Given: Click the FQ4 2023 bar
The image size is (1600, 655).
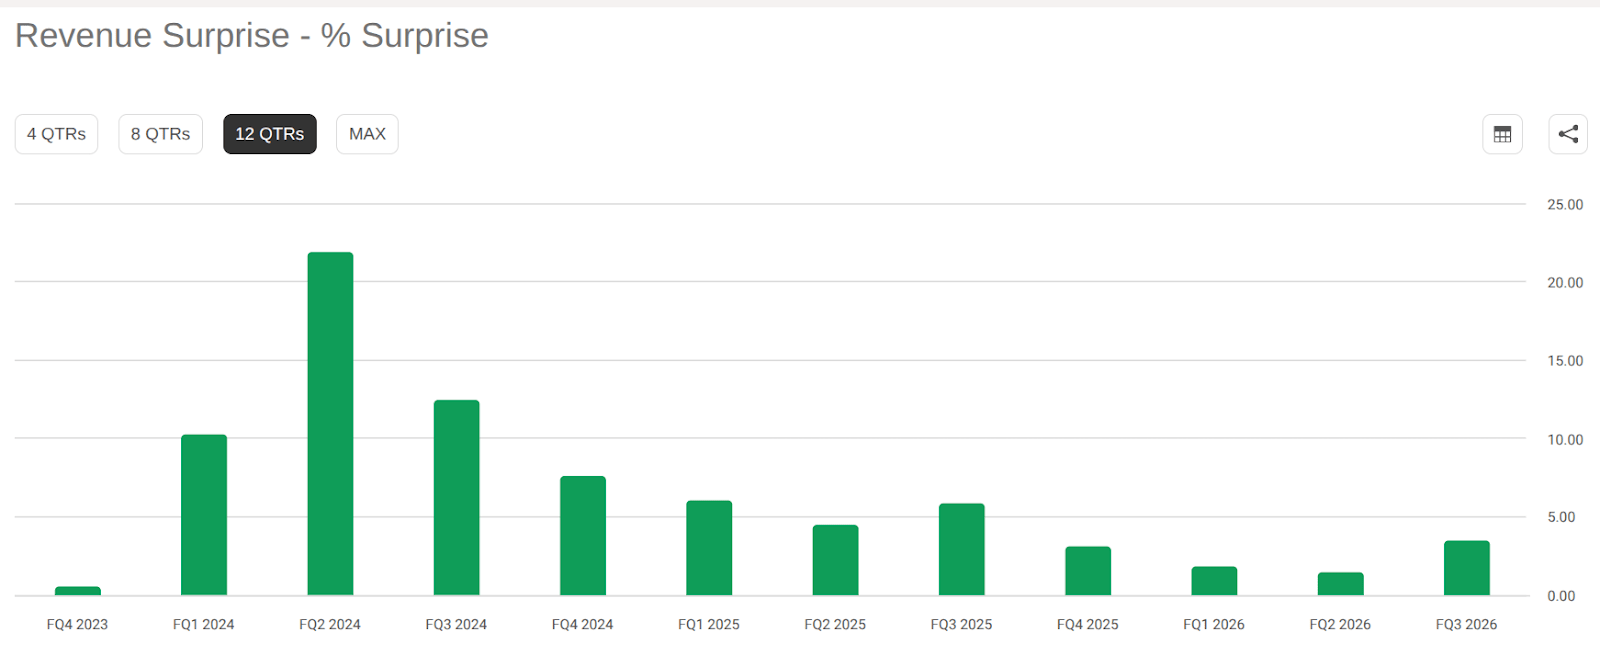Looking at the screenshot, I should (x=78, y=591).
